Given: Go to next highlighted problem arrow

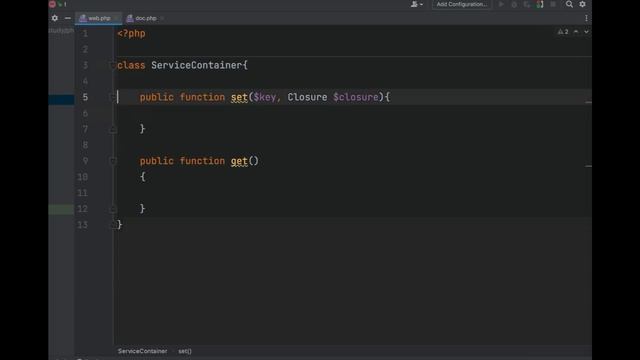Looking at the screenshot, I should click(x=586, y=31).
